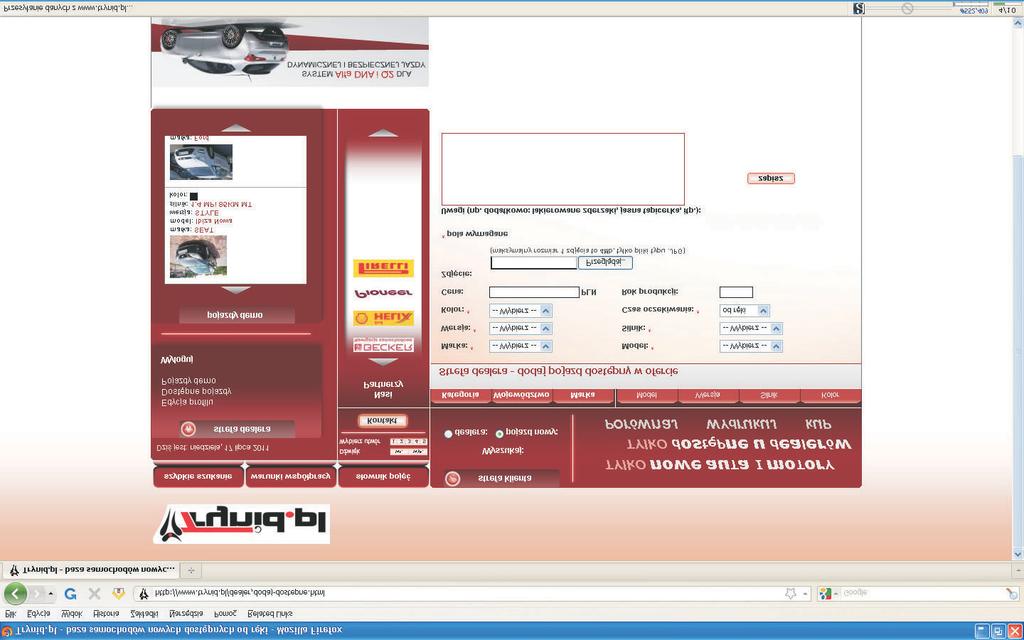
Task: Click the forward navigation arrow
Action: (38, 594)
